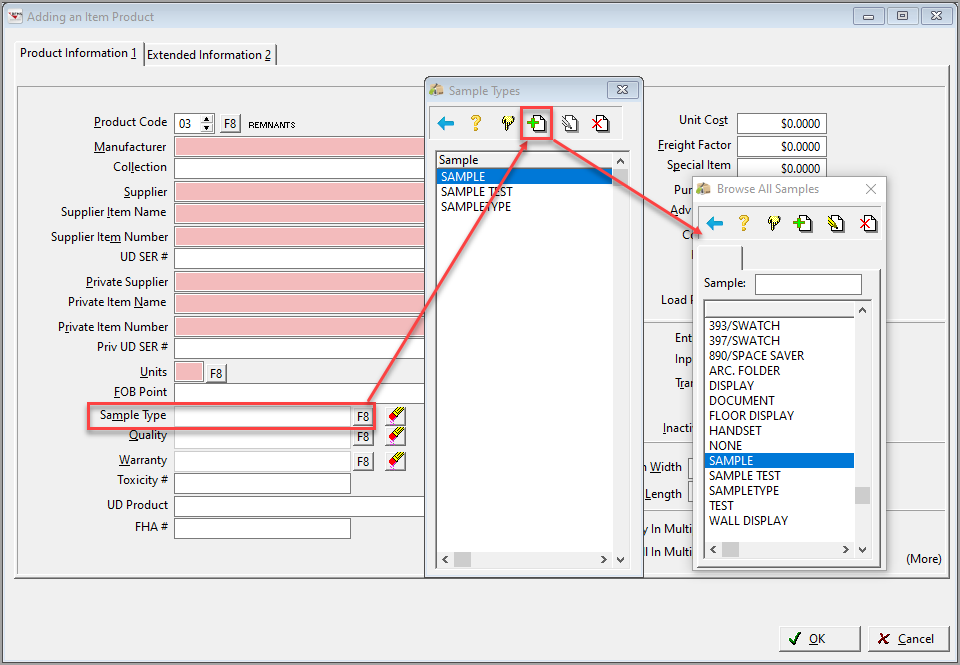The width and height of the screenshot is (960, 665).
Task: Click the green plus Add icon in Sample Types
Action: coord(536,123)
